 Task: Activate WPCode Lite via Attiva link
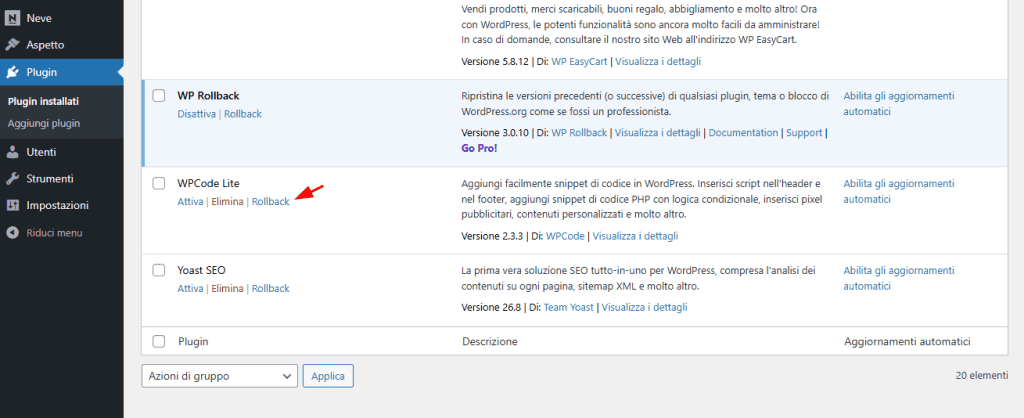point(190,202)
